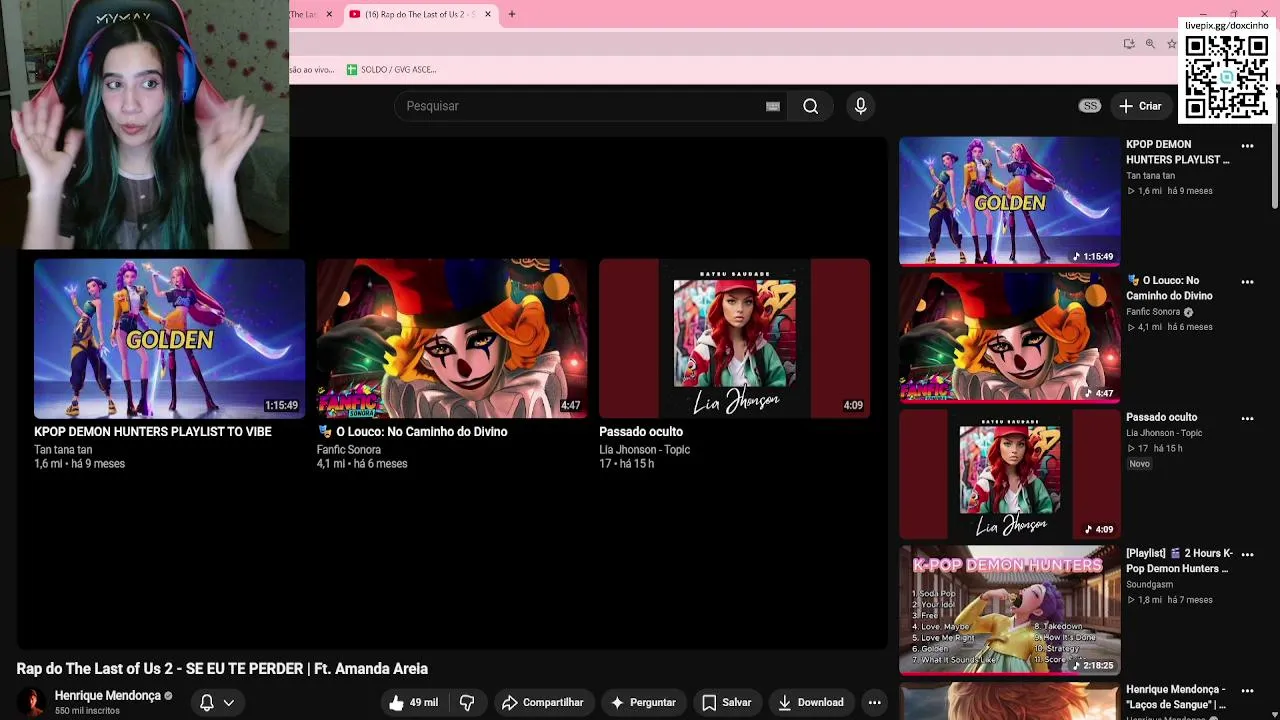Click the Novo badge on Passado oculto
The width and height of the screenshot is (1280, 720).
click(1139, 464)
